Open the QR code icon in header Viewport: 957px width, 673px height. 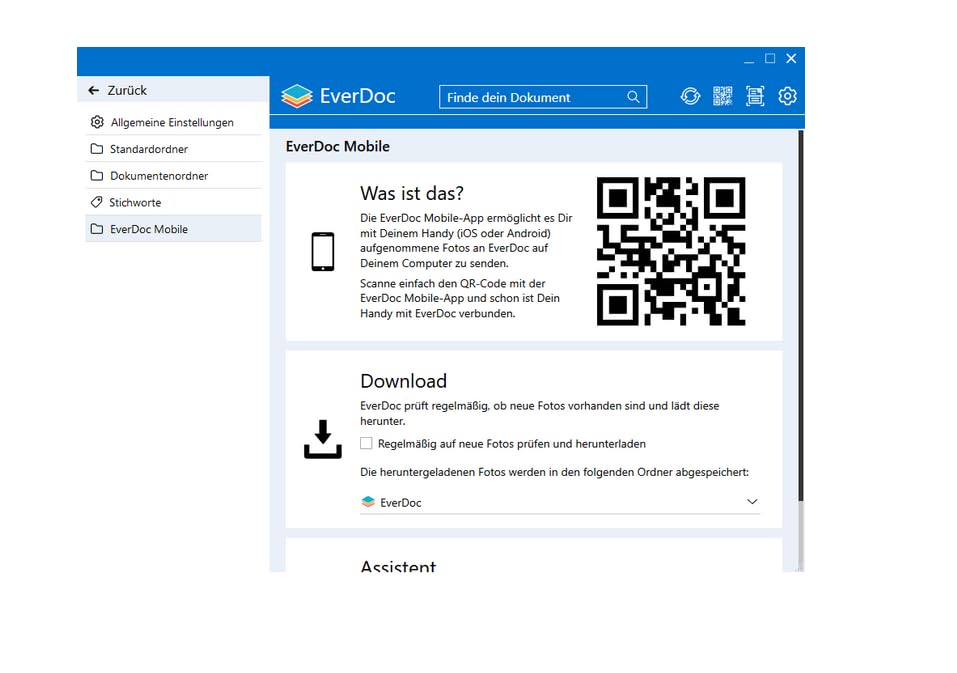tap(723, 96)
